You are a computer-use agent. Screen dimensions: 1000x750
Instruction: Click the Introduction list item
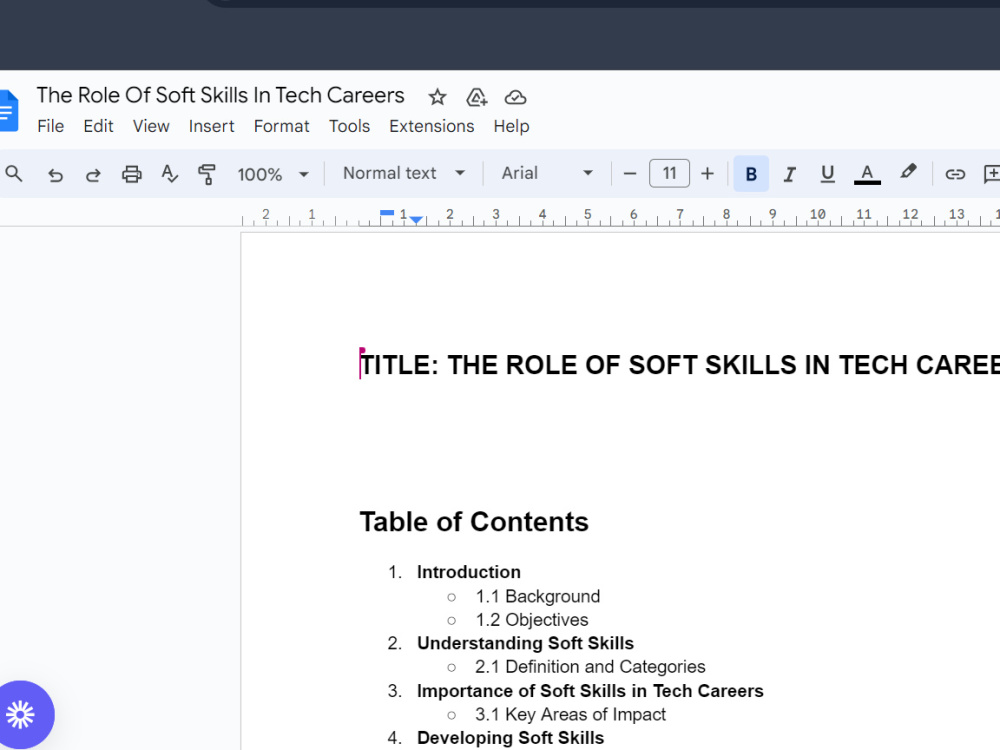point(469,572)
